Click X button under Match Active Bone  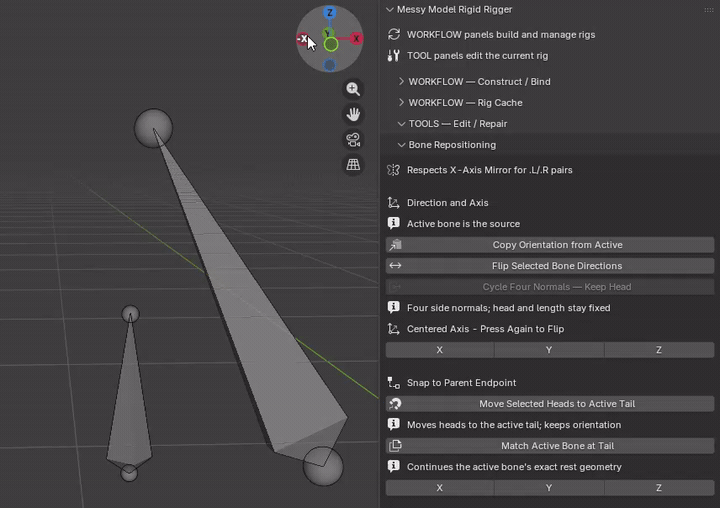(x=440, y=488)
